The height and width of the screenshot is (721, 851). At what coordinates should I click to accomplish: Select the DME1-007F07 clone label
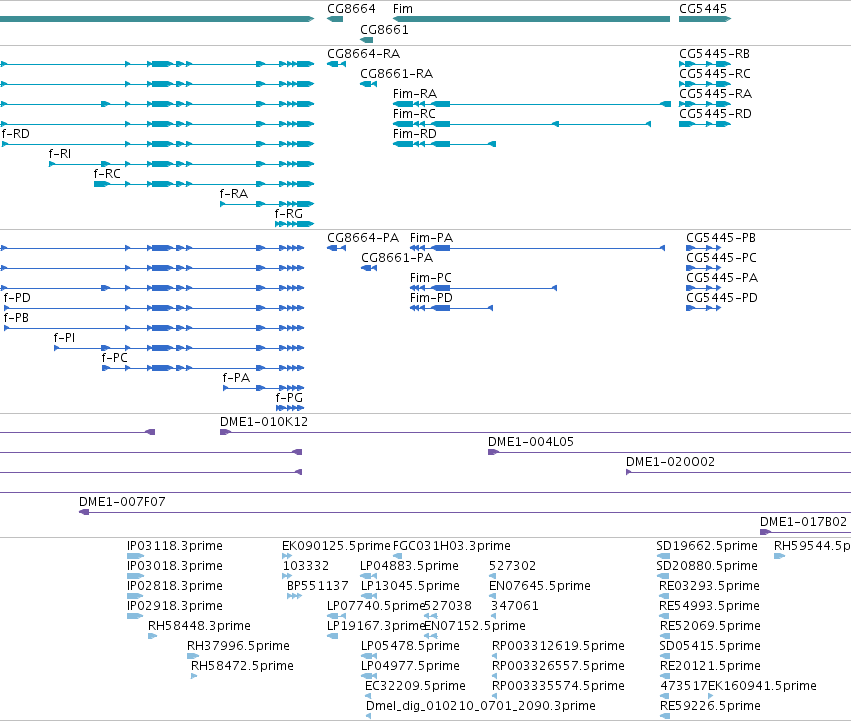click(122, 502)
